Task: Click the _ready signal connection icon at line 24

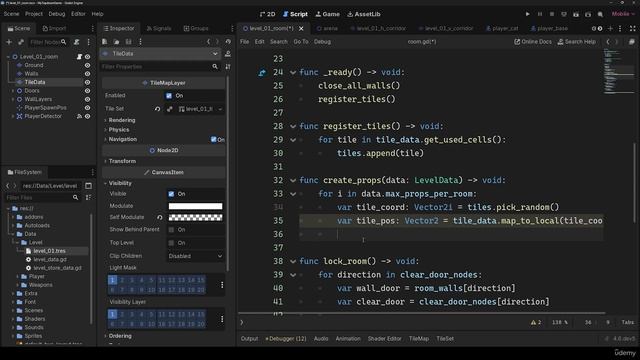Action: [262, 73]
